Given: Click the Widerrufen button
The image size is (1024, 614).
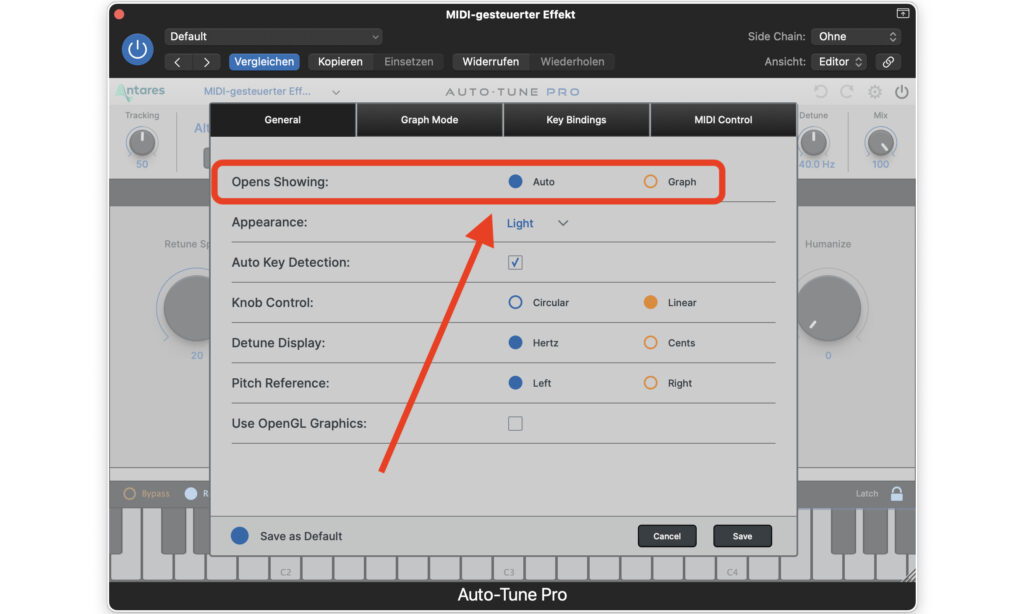Looking at the screenshot, I should 491,62.
